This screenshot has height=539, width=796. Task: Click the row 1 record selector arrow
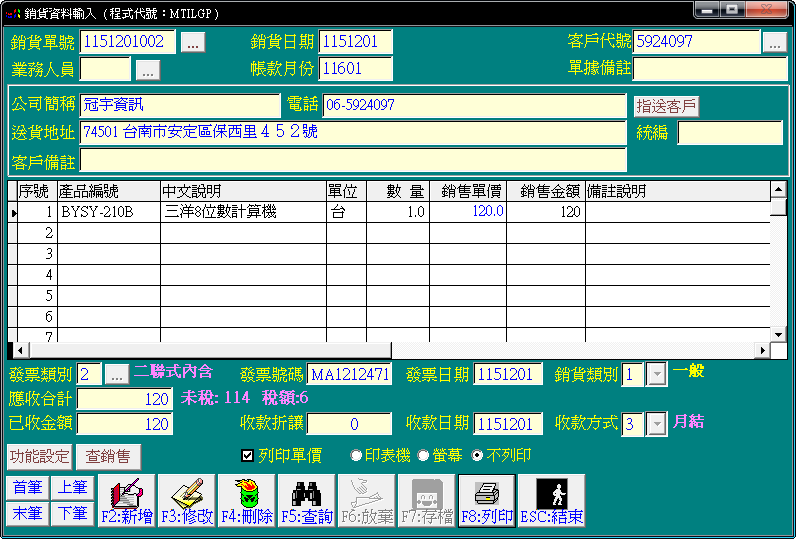point(13,212)
